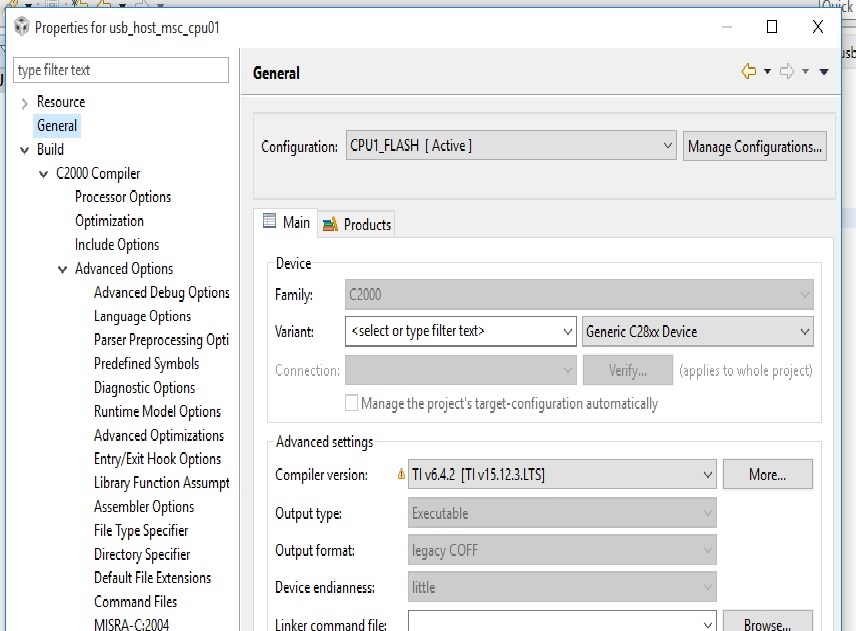This screenshot has width=856, height=631.
Task: Click the C2000 Compiler label
Action: coord(98,174)
